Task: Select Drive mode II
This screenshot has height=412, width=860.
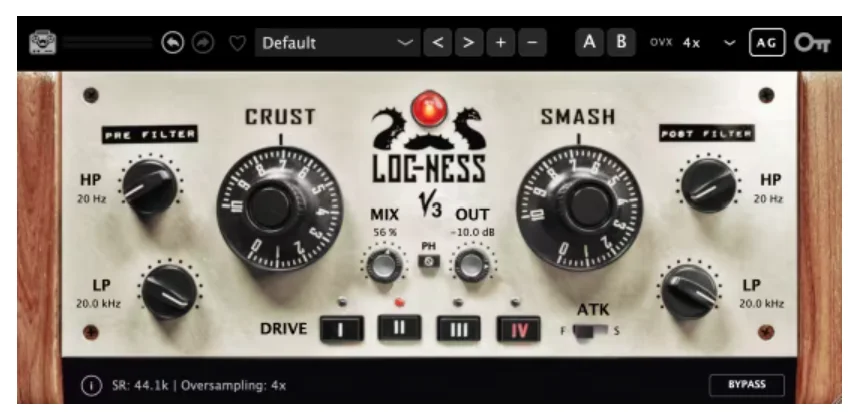Action: click(x=399, y=328)
